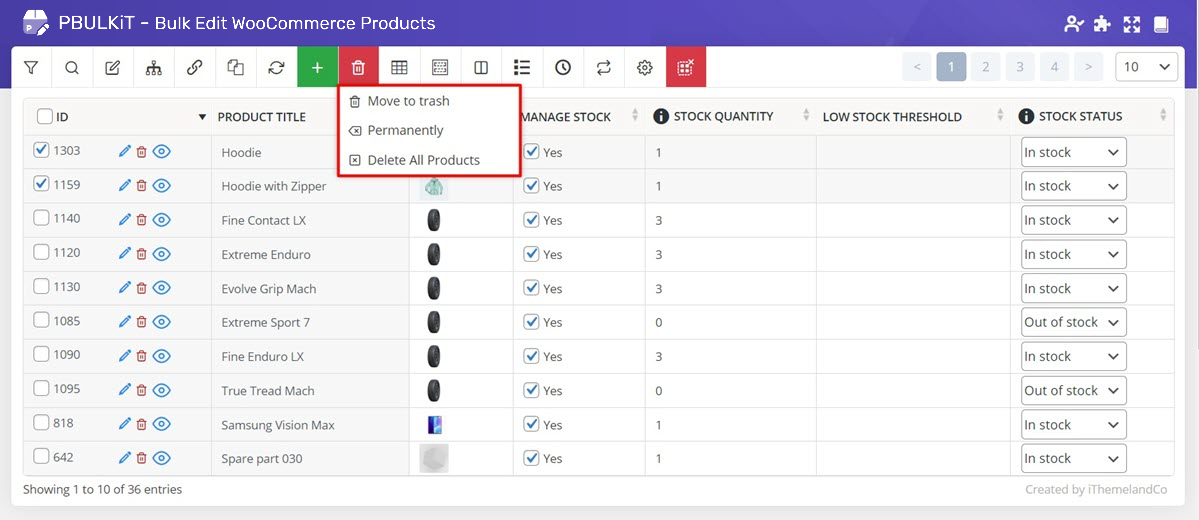Screen dimensions: 1199x520
Task: View product 818 using eye icon
Action: (162, 425)
